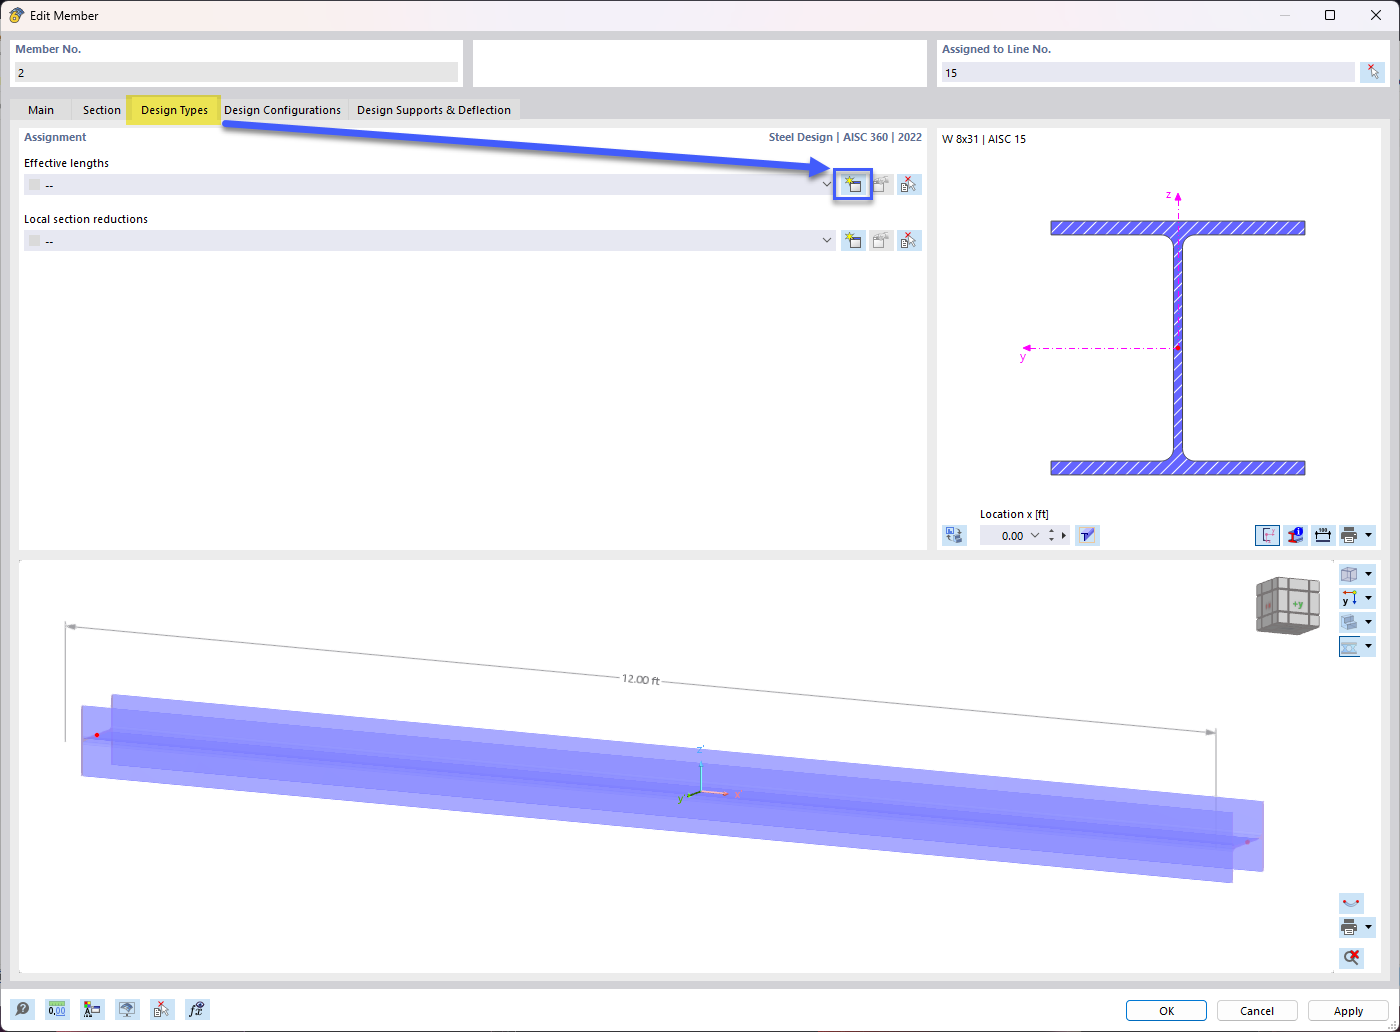
Task: Select the Design Types tab
Action: point(174,110)
